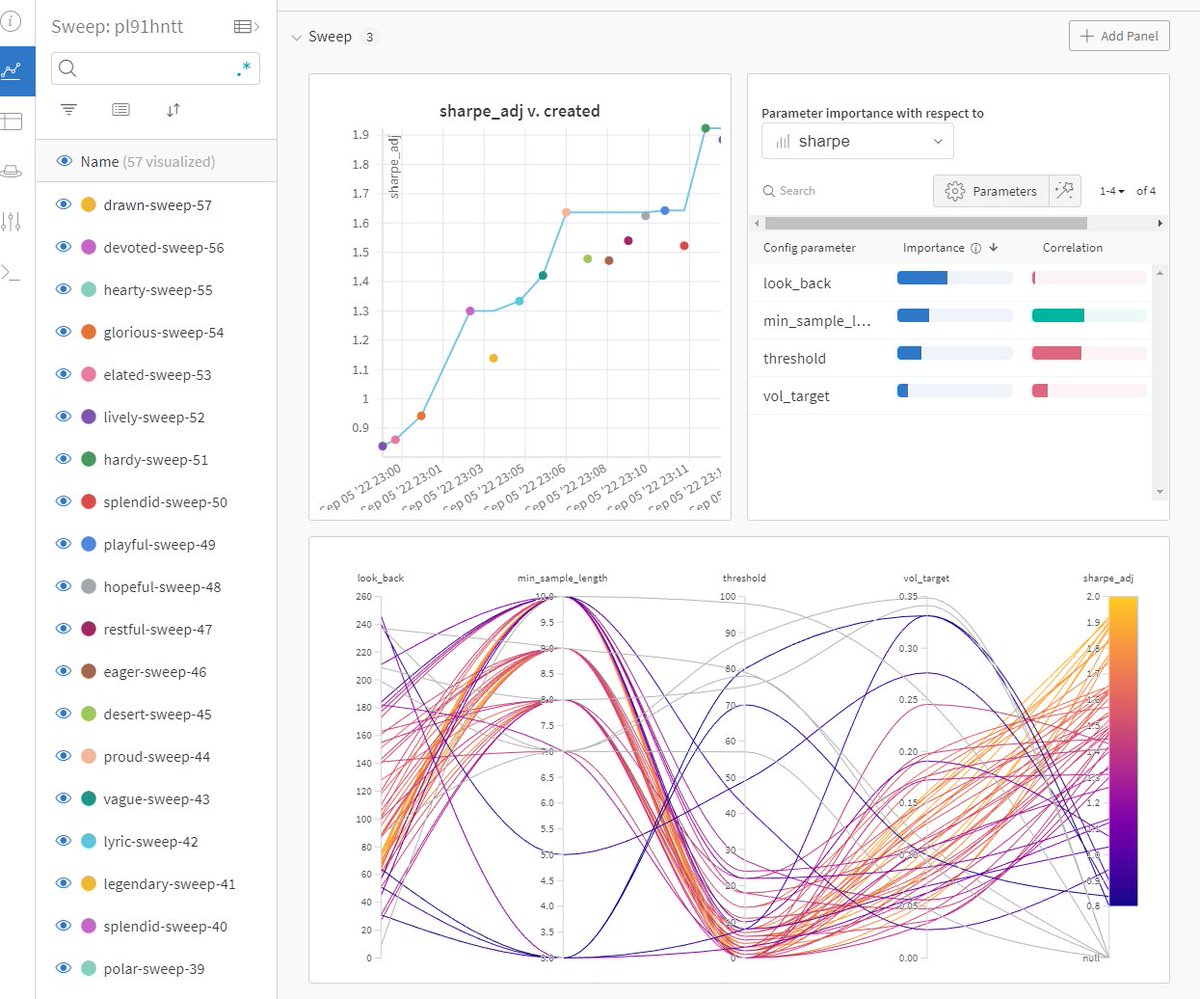Toggle visibility of splendid-sweep-50
The height and width of the screenshot is (999, 1200).
coord(64,502)
